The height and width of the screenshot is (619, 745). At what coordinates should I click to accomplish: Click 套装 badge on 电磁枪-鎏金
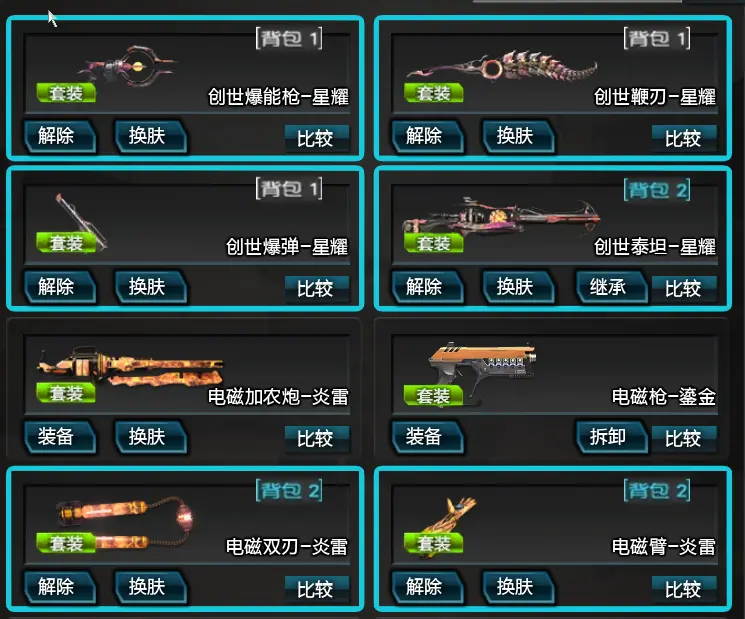tap(433, 395)
